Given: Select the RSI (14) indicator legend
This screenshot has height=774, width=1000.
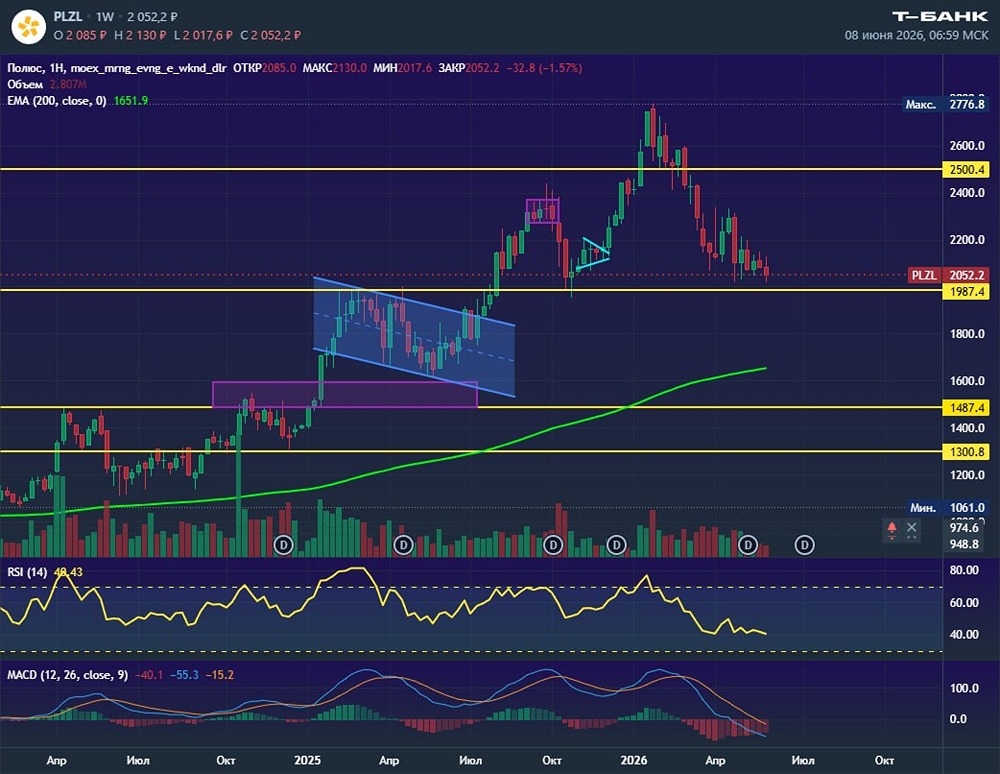Looking at the screenshot, I should (x=27, y=572).
